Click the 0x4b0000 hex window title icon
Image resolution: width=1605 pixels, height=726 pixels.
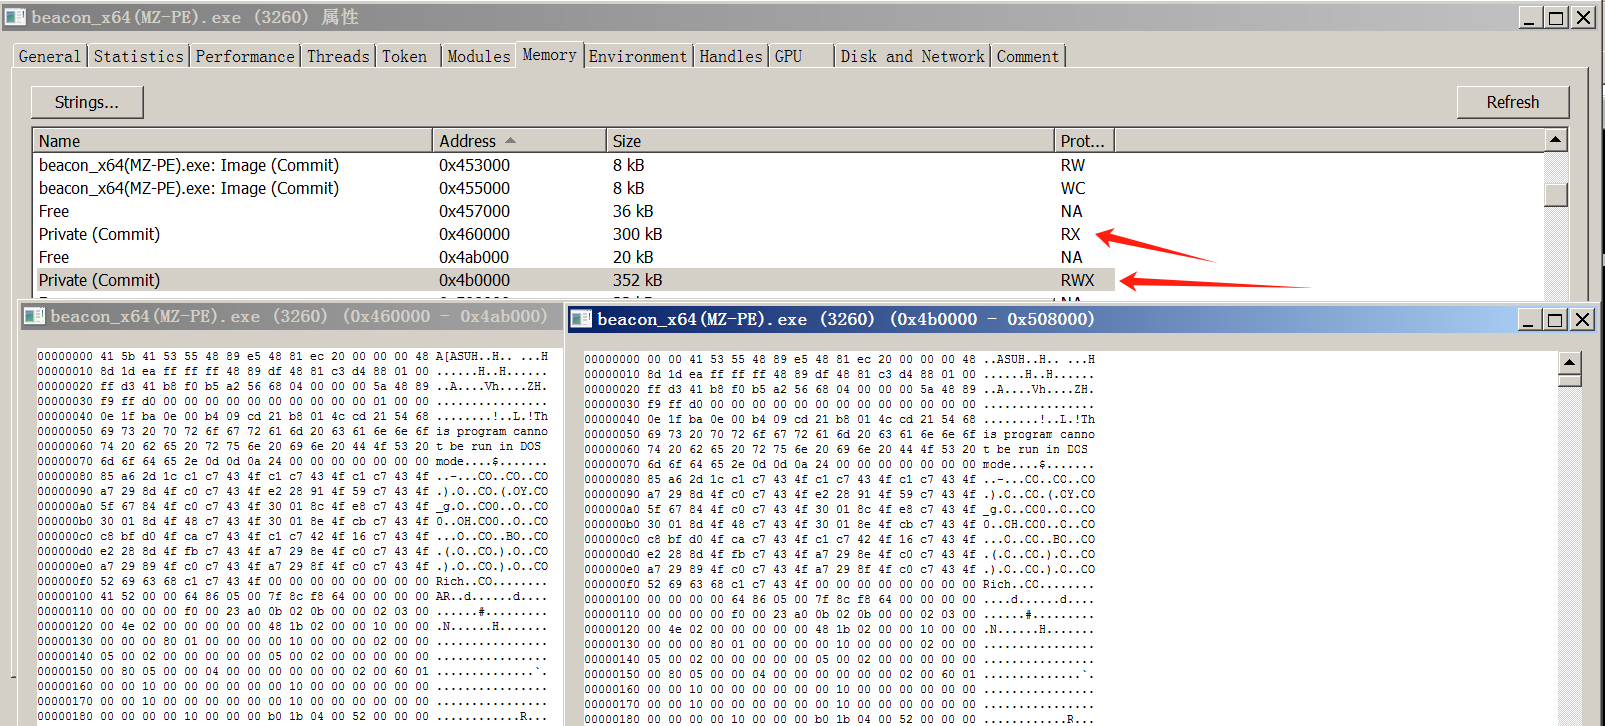[581, 319]
